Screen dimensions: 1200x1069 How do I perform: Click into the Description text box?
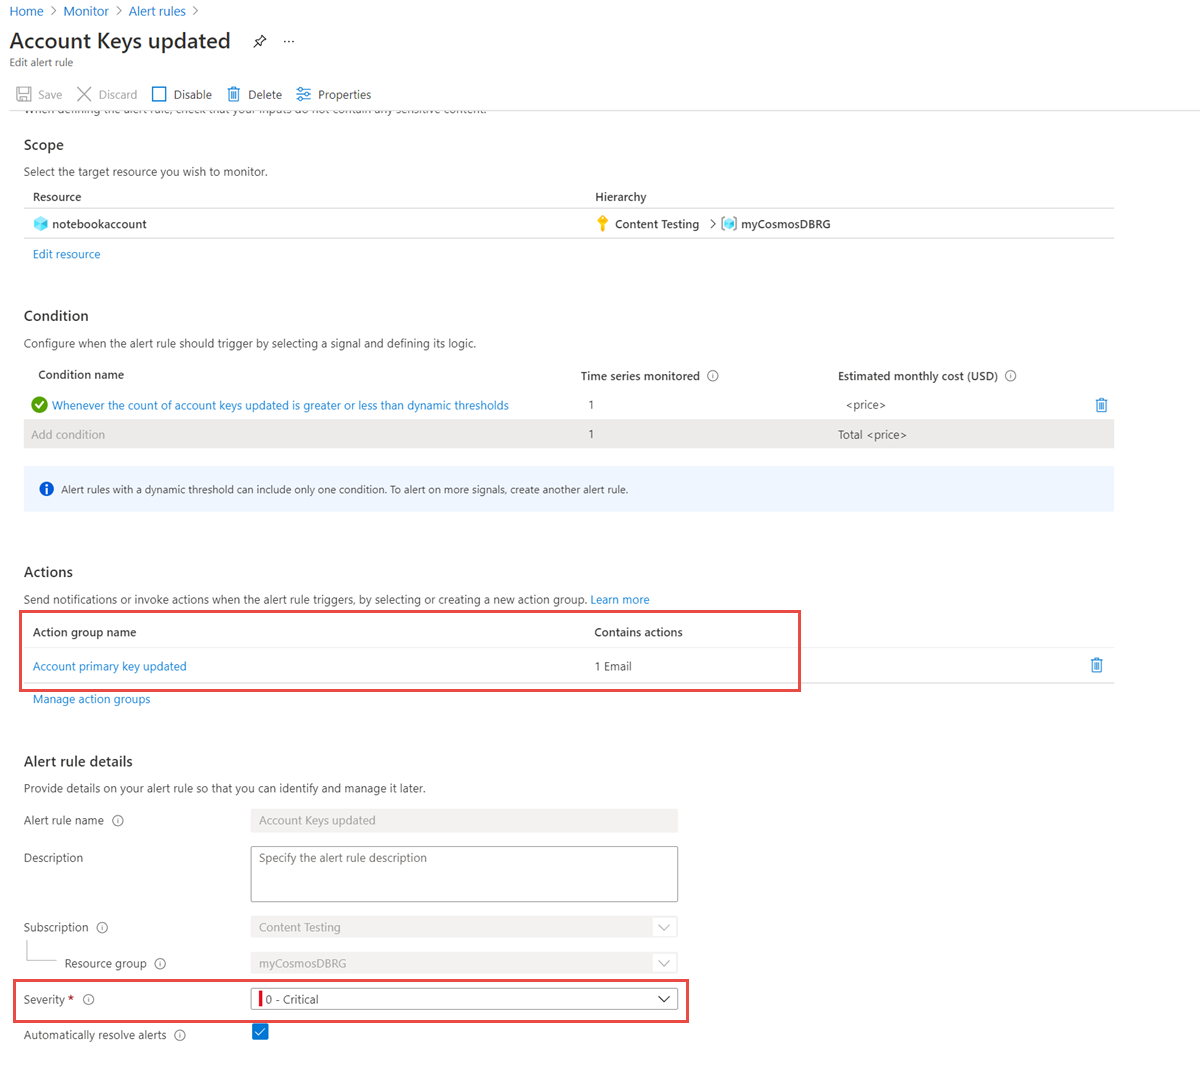tap(463, 874)
